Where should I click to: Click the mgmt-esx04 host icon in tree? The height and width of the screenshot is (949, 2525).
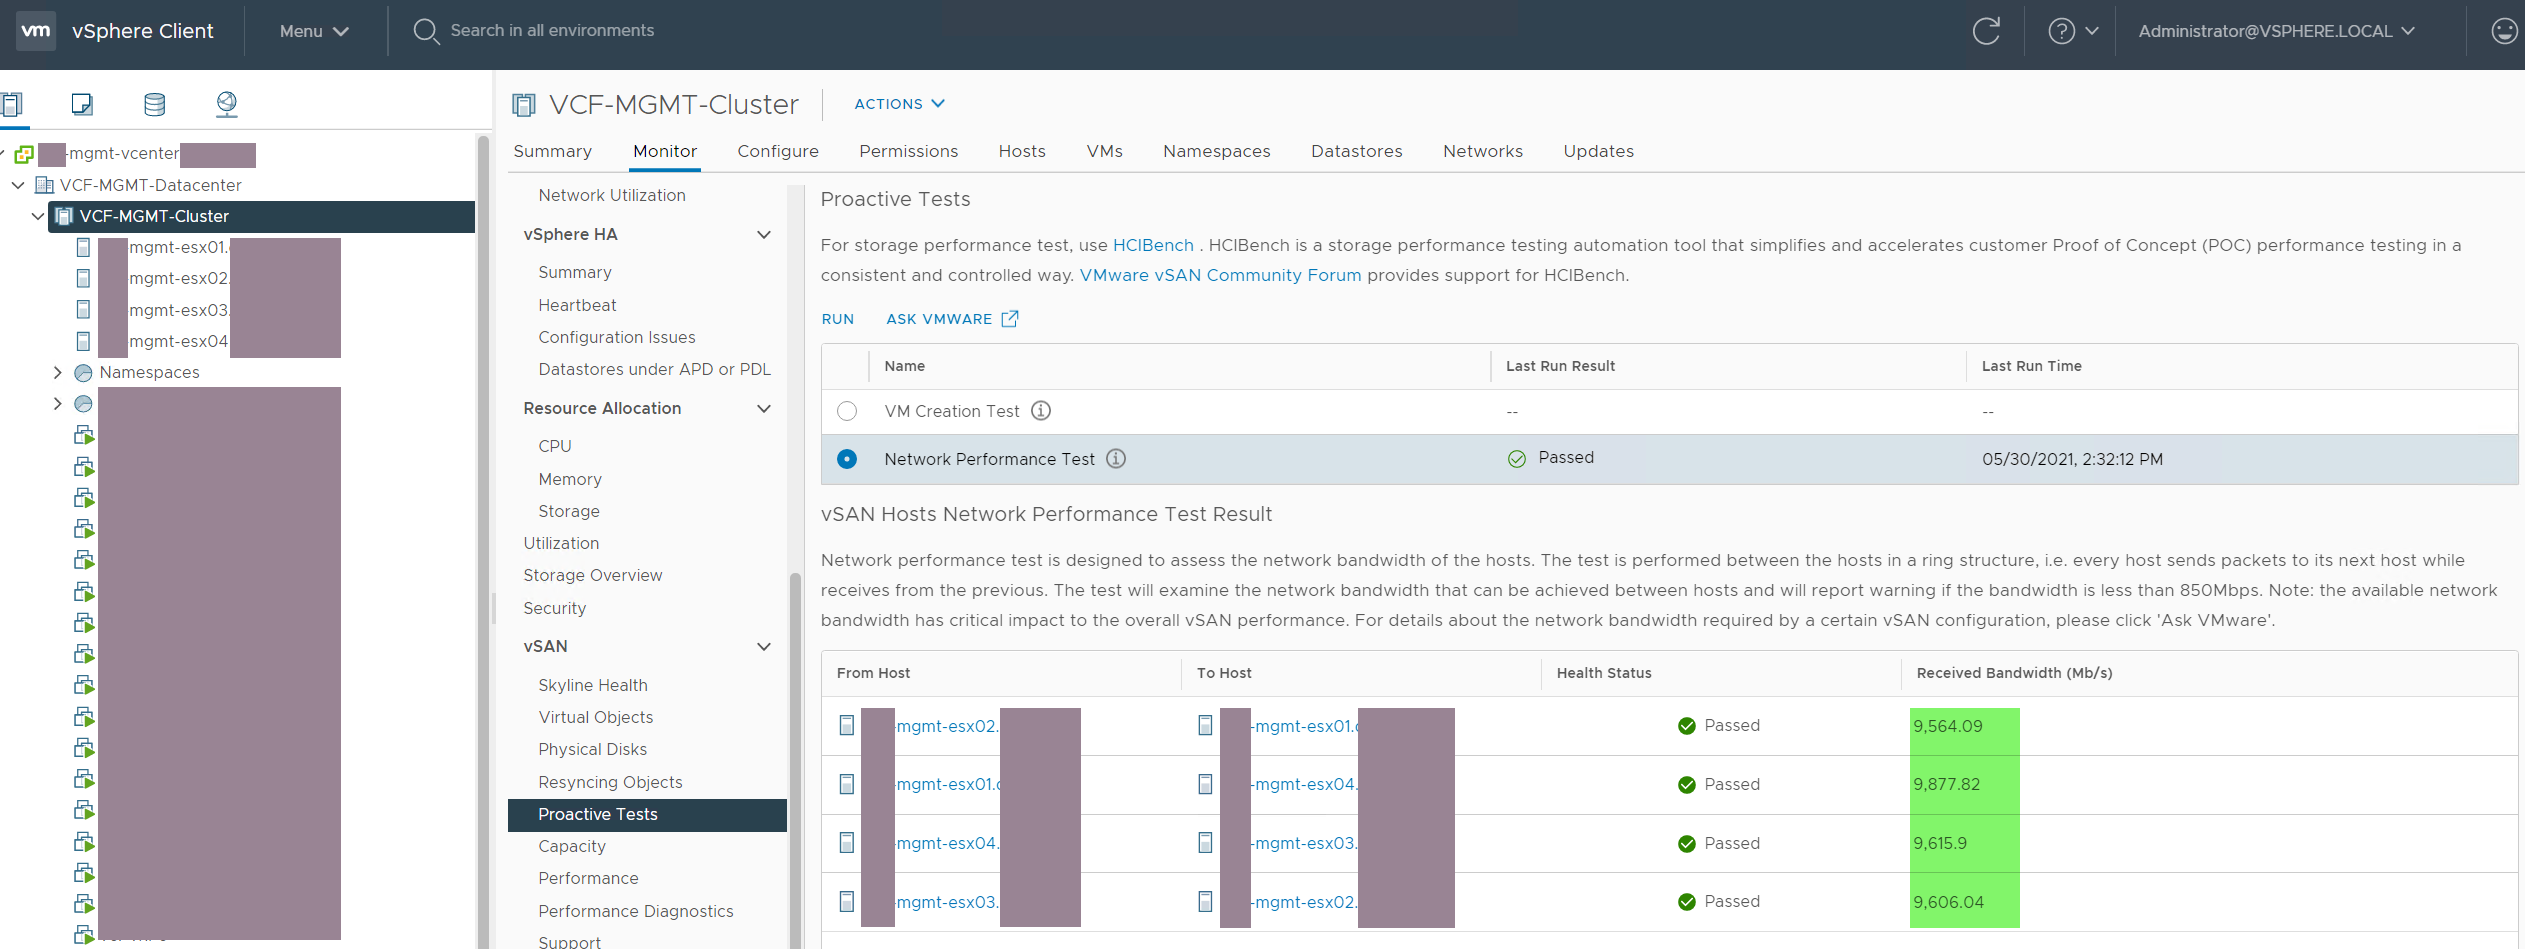click(x=84, y=341)
